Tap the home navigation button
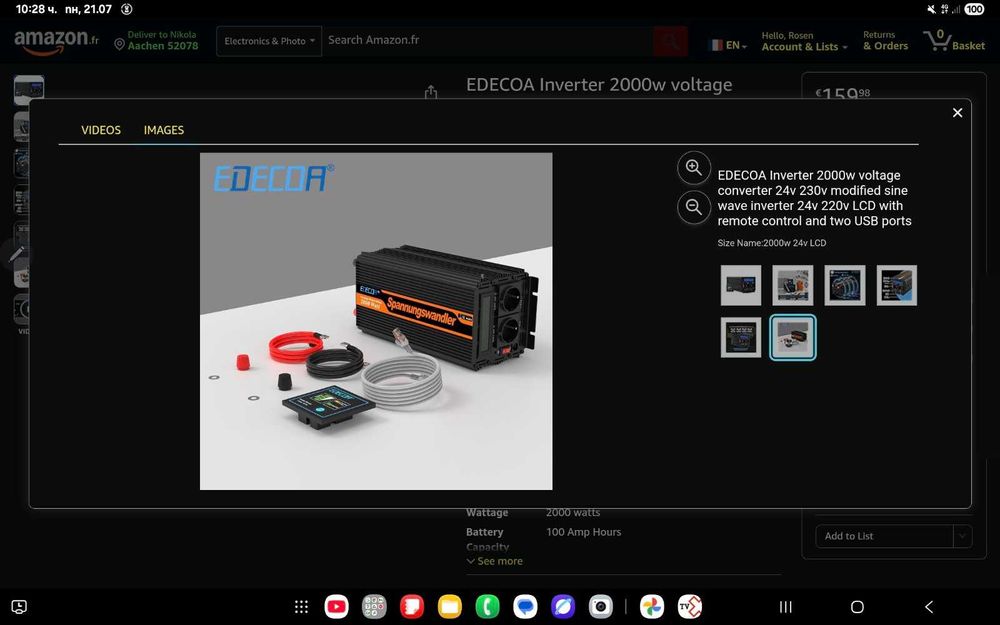 pos(858,607)
